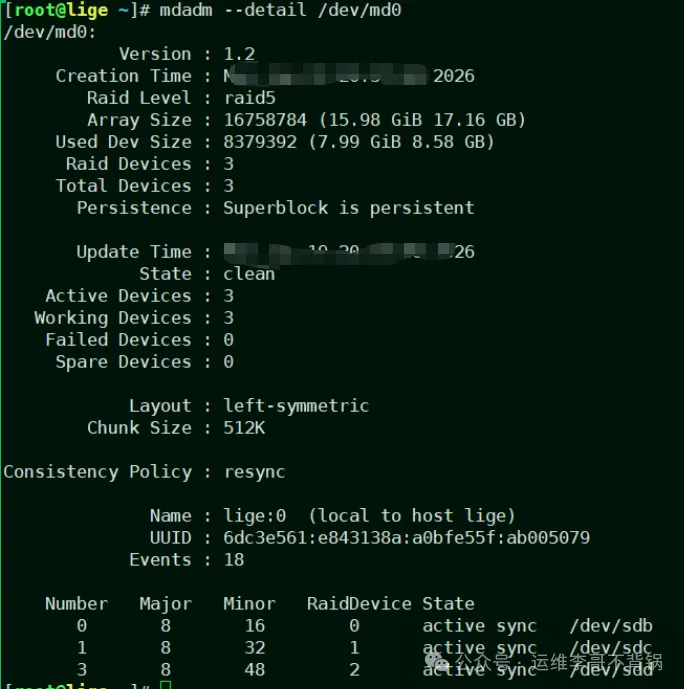
Task: Click the UUID string of the array
Action: point(406,538)
